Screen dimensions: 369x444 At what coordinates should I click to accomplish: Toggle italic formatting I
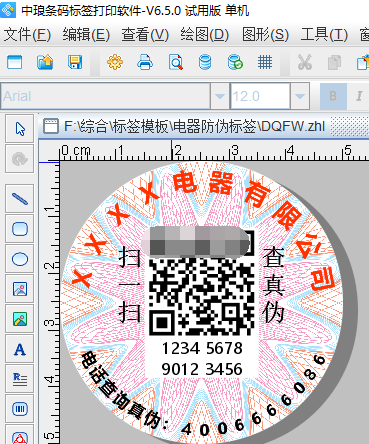point(359,96)
